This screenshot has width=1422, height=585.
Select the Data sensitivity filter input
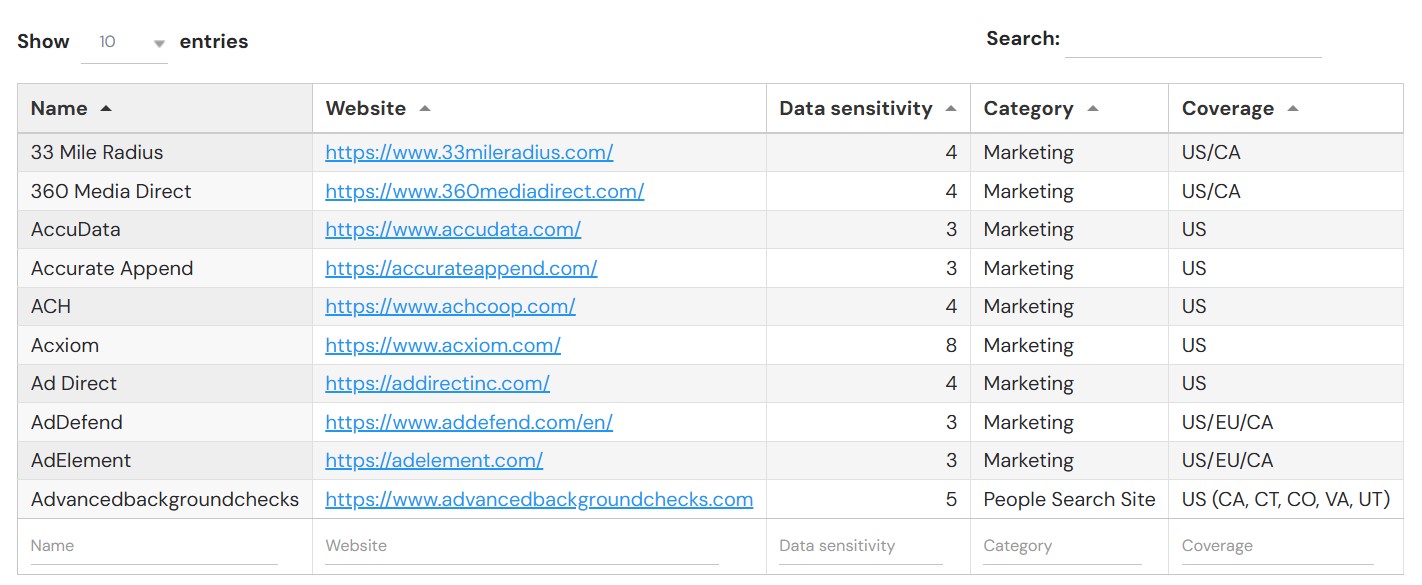(860, 546)
